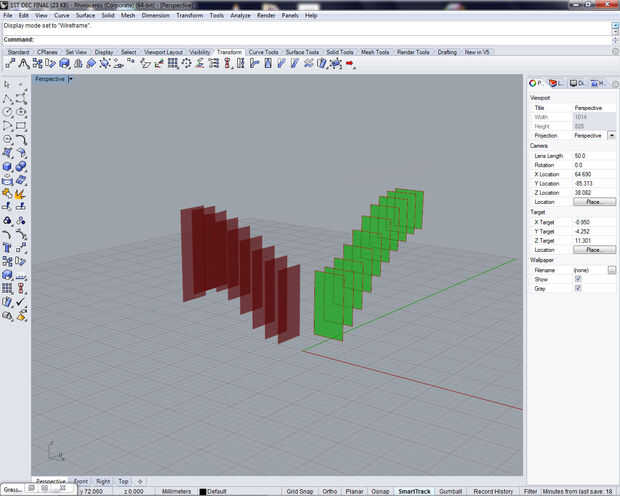Click the Grasshopper button at bottom left
This screenshot has height=496, width=620.
13,489
